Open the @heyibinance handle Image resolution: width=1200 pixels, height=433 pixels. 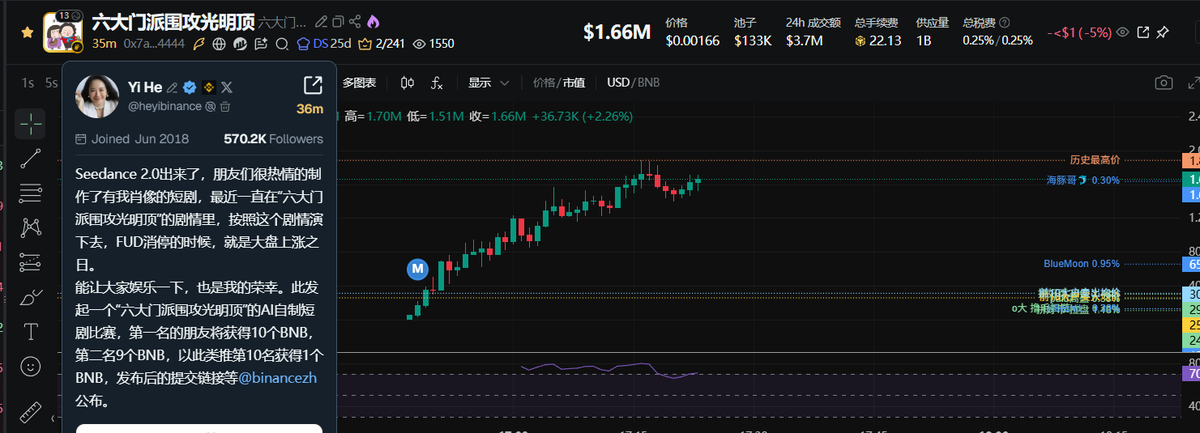coord(164,106)
